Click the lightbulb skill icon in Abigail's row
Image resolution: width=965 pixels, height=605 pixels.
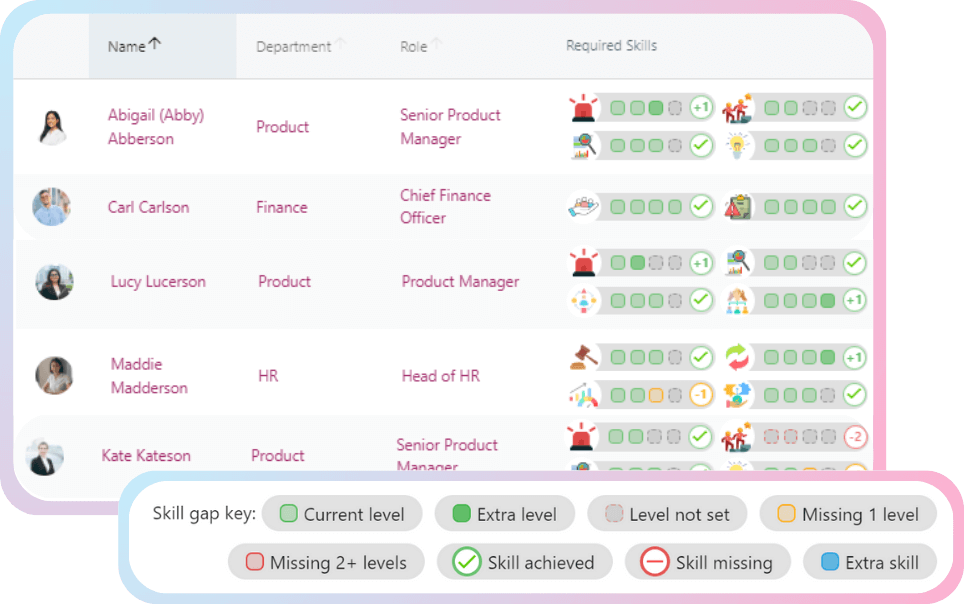click(738, 146)
